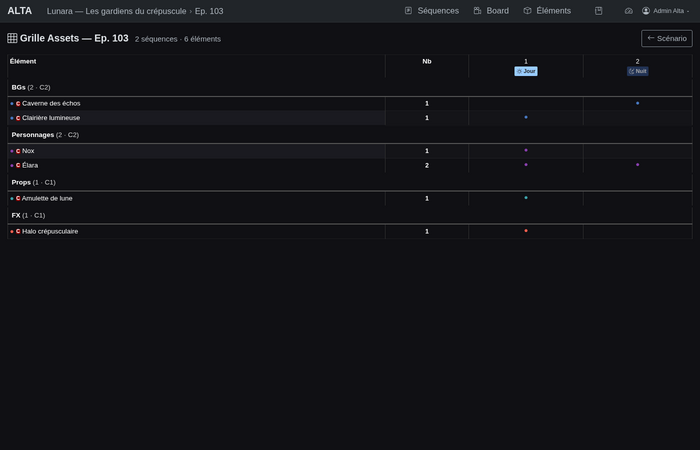
Task: Click the Scénario back button
Action: coord(666,38)
